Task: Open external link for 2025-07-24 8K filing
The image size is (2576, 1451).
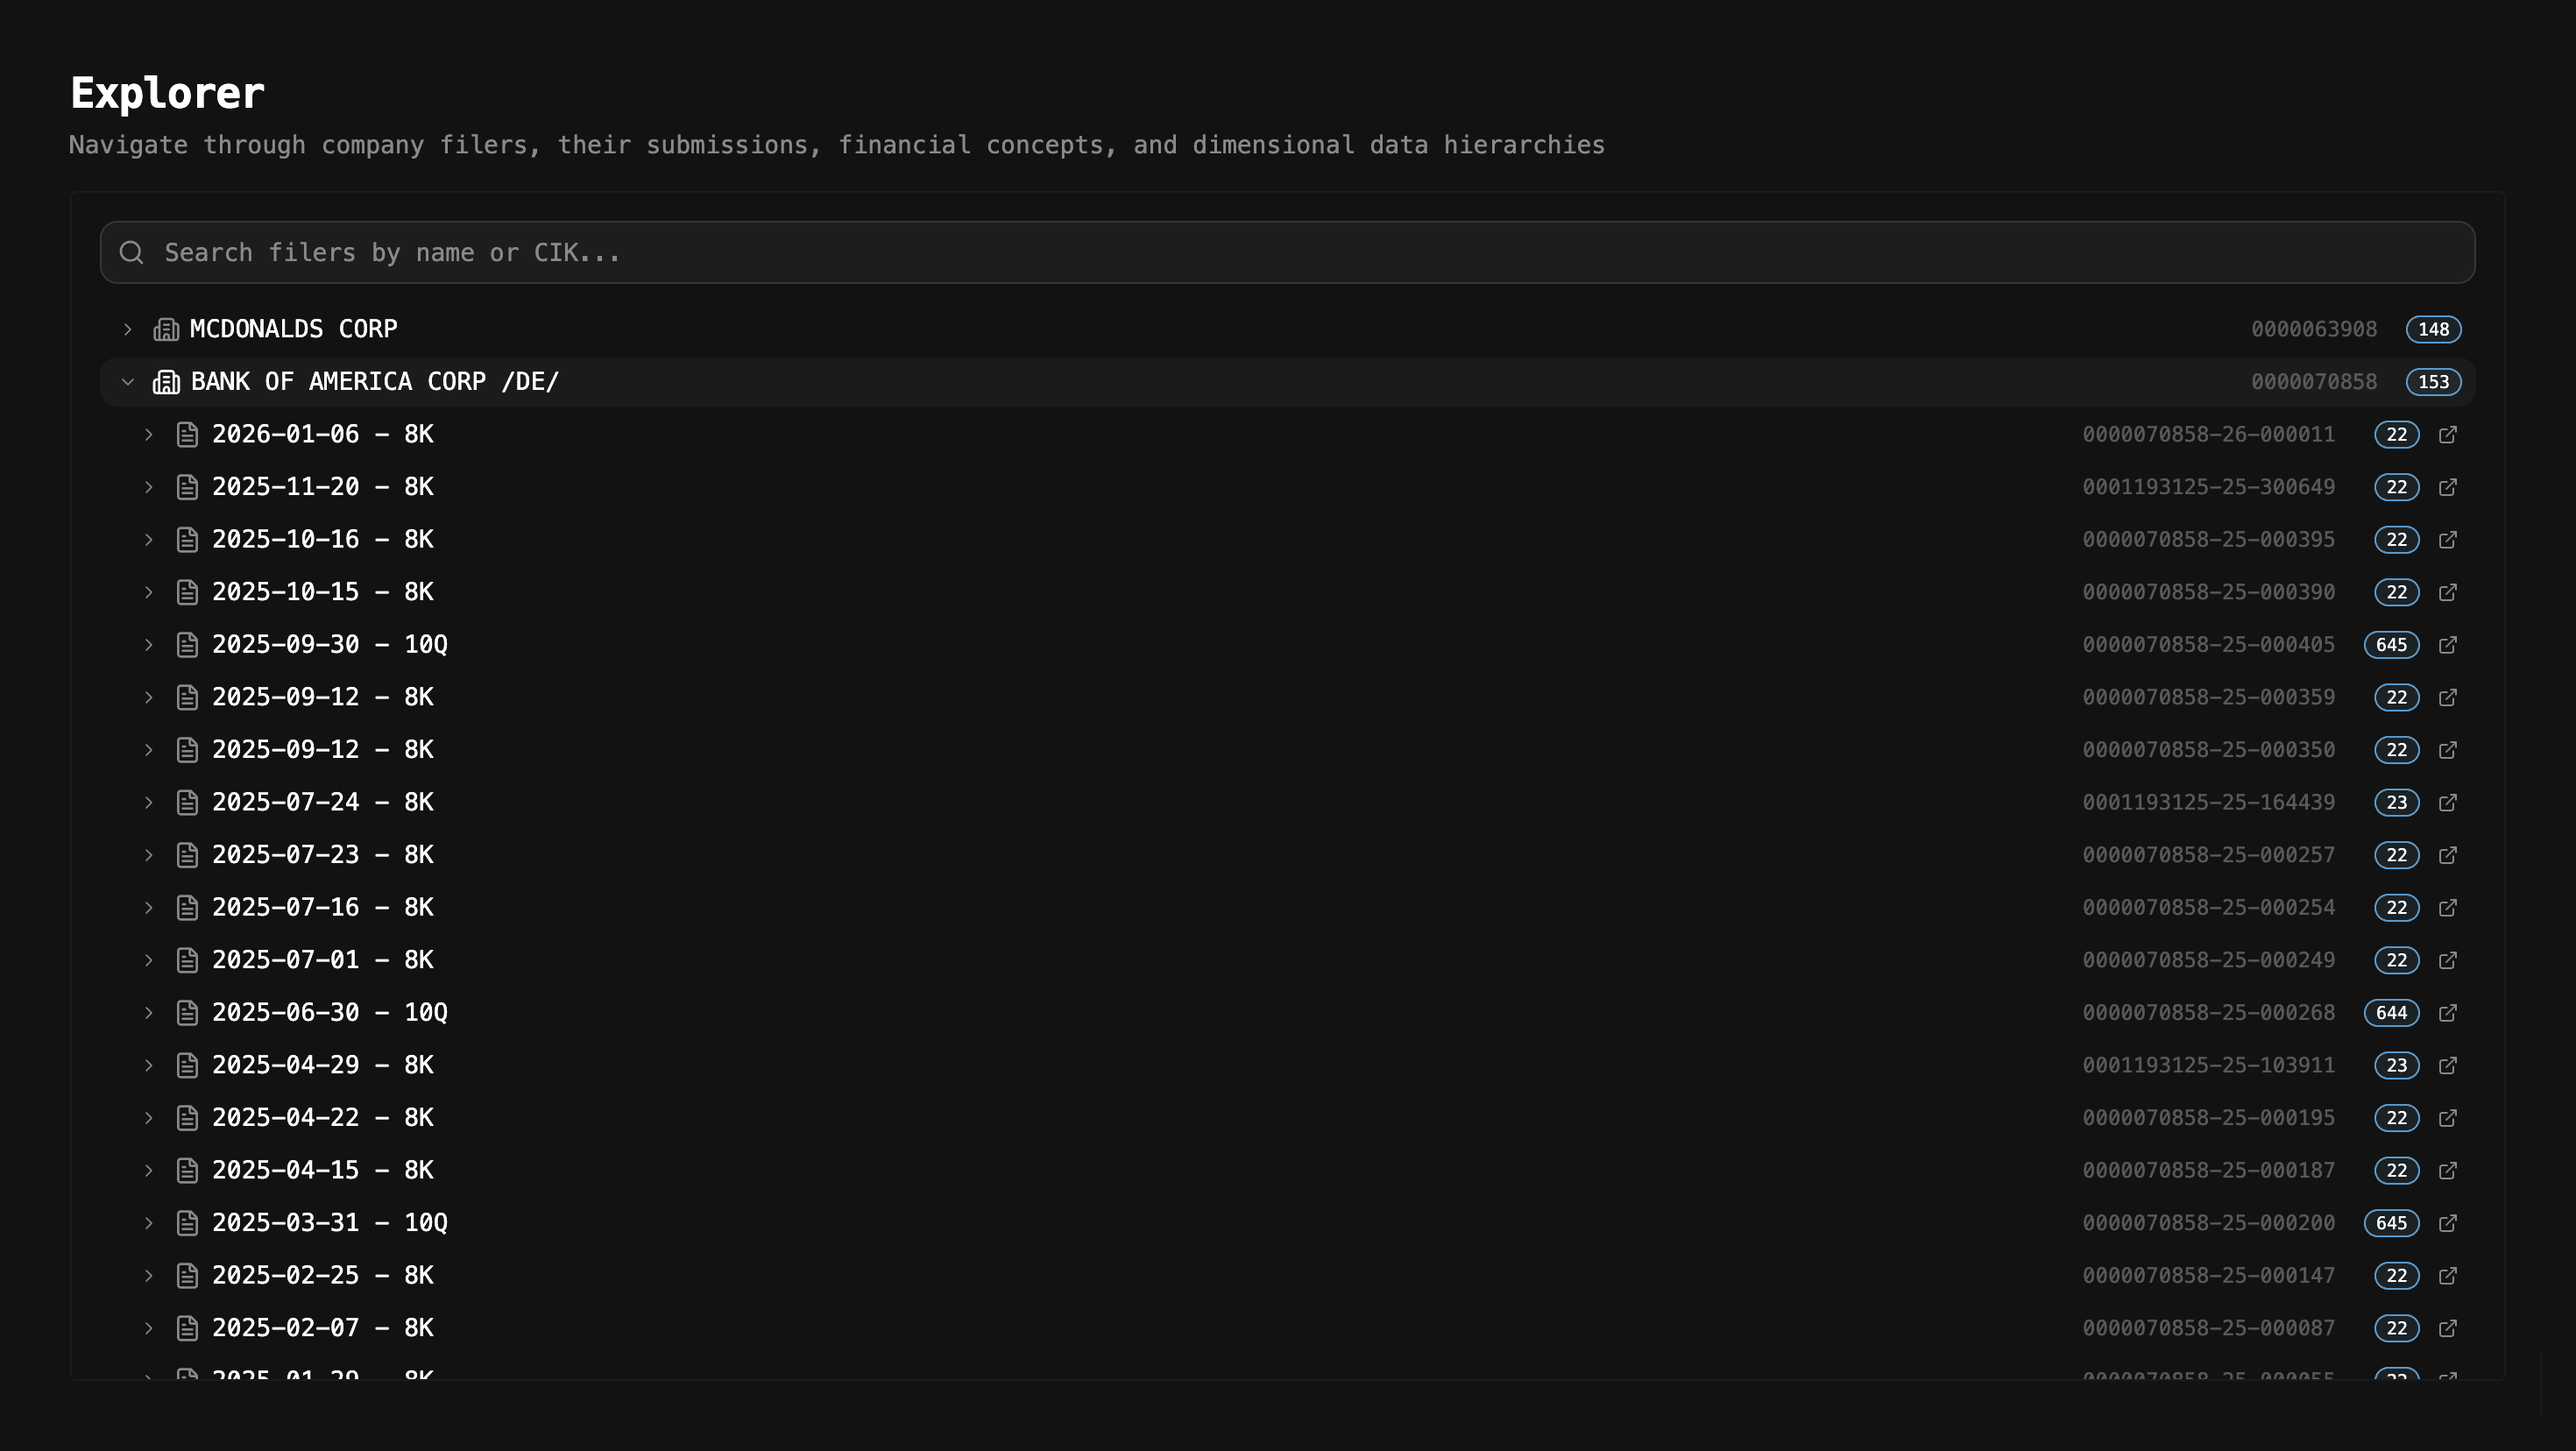Action: coord(2447,802)
